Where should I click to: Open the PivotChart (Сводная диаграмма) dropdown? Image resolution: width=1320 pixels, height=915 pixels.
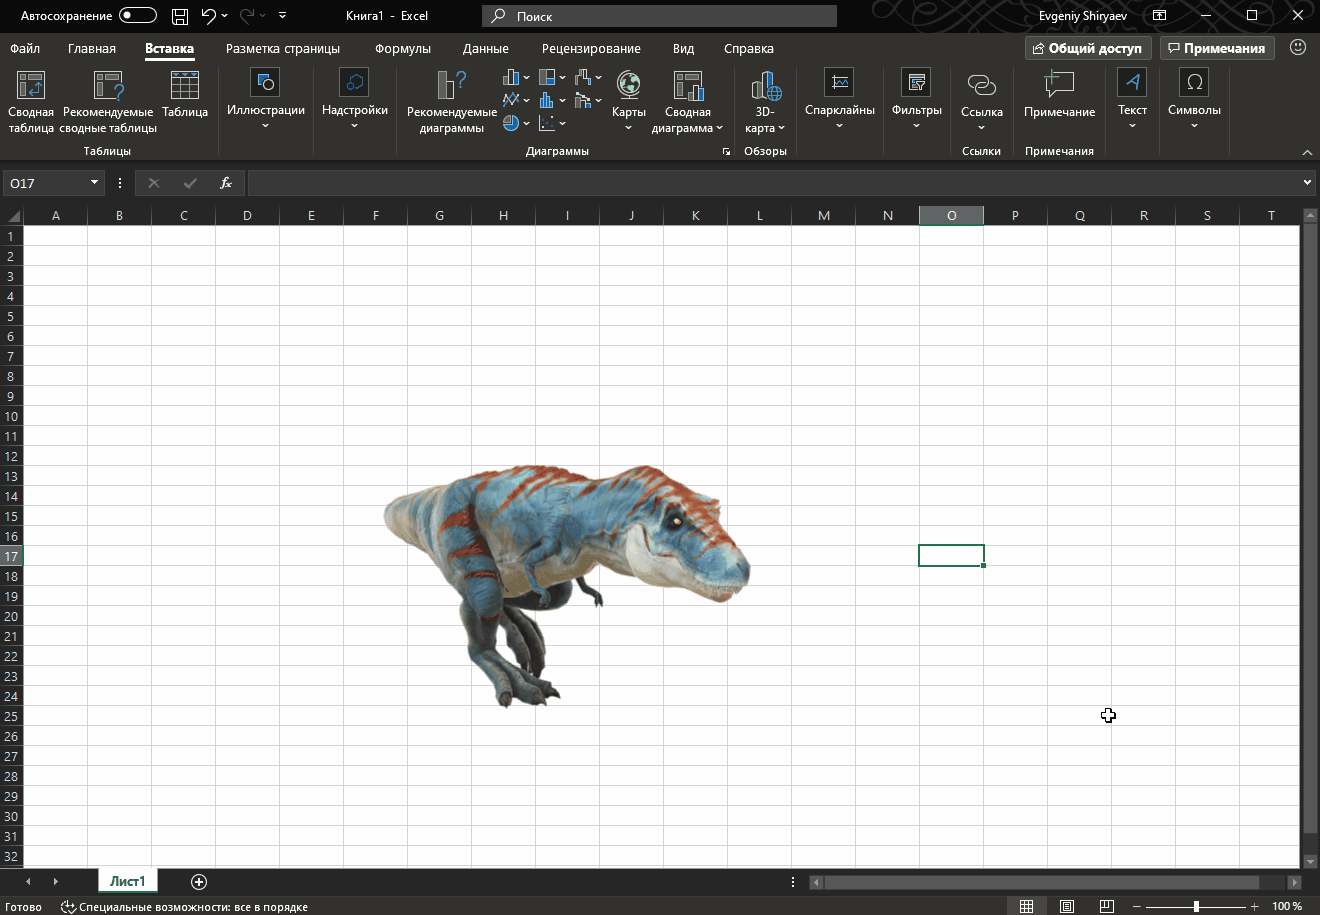tap(688, 120)
